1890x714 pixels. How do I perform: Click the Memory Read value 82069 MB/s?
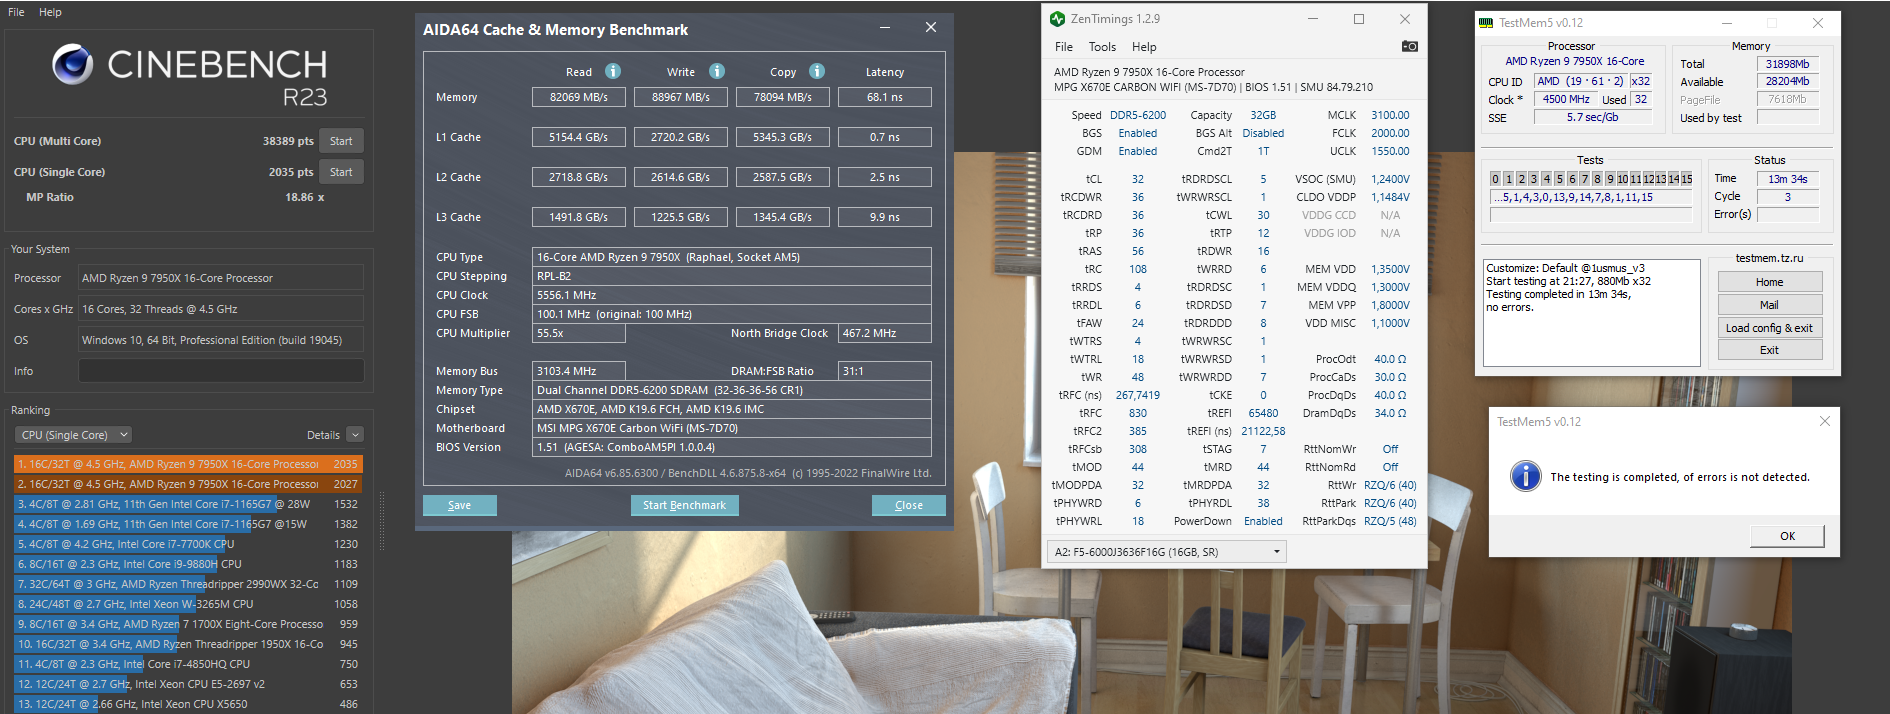578,97
